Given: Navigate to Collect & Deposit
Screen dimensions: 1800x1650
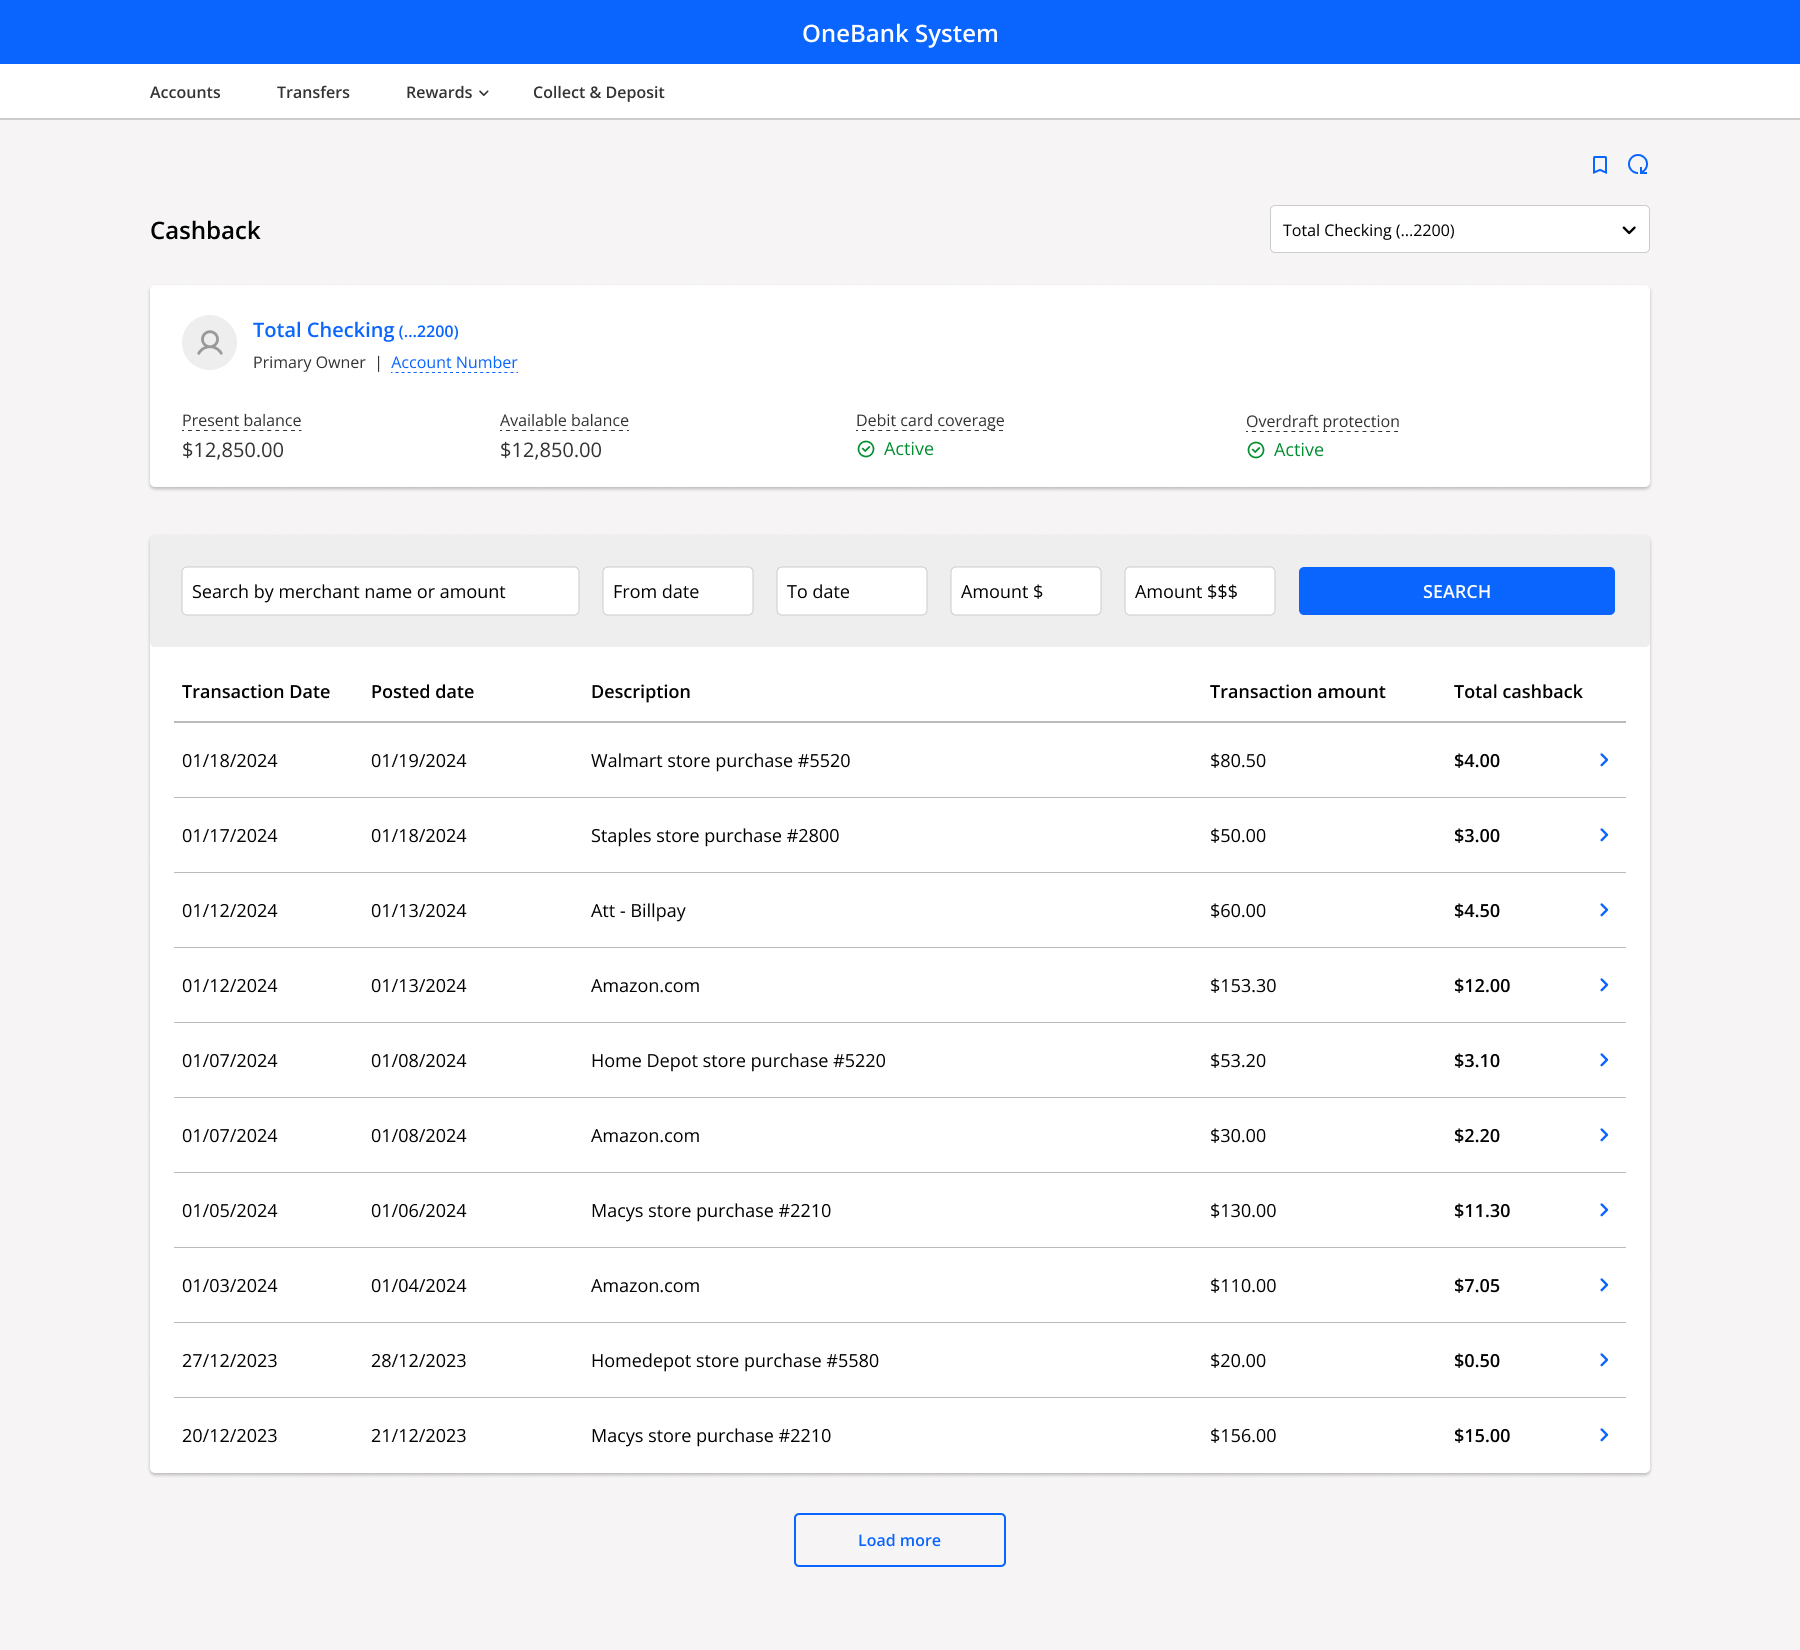Looking at the screenshot, I should [x=598, y=92].
